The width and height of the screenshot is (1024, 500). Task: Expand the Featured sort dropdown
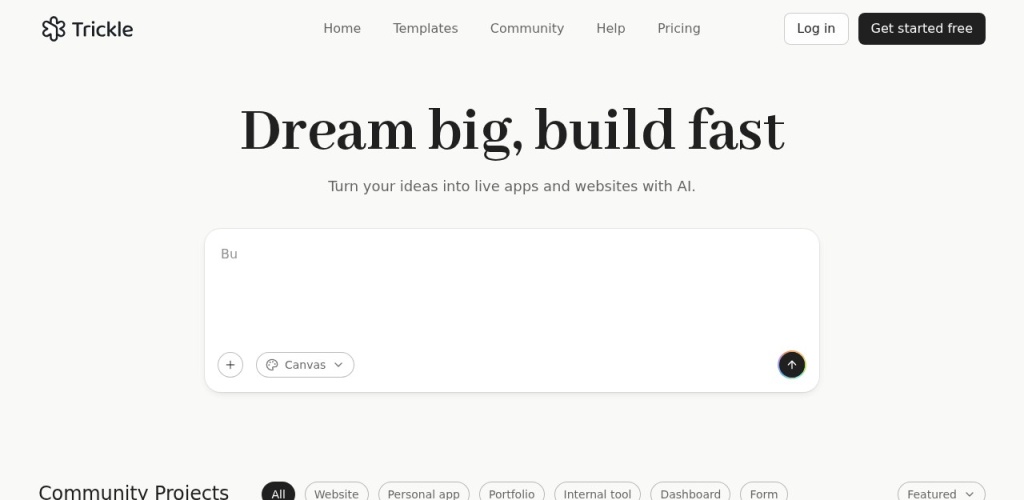coord(940,493)
